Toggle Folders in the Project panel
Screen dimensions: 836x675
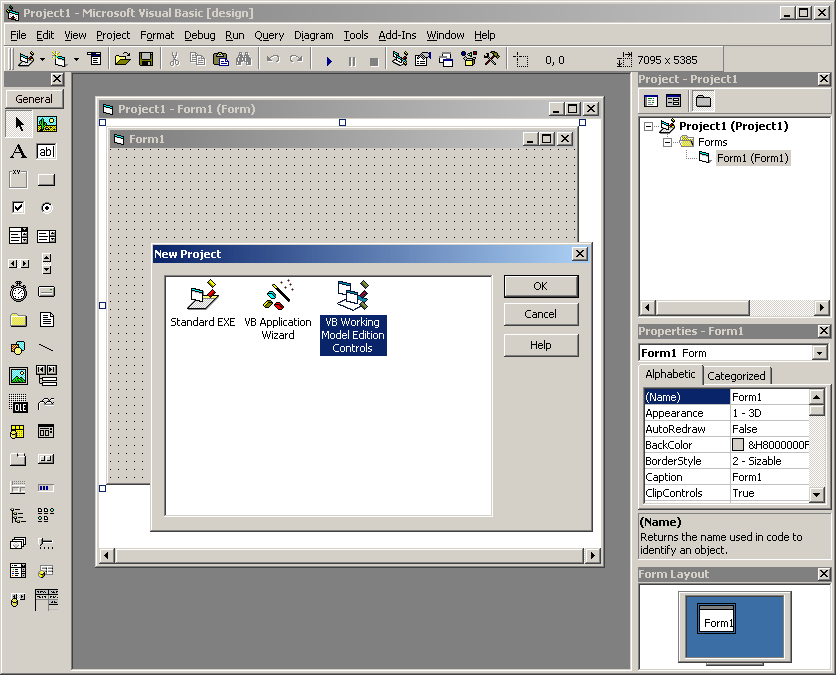click(703, 101)
